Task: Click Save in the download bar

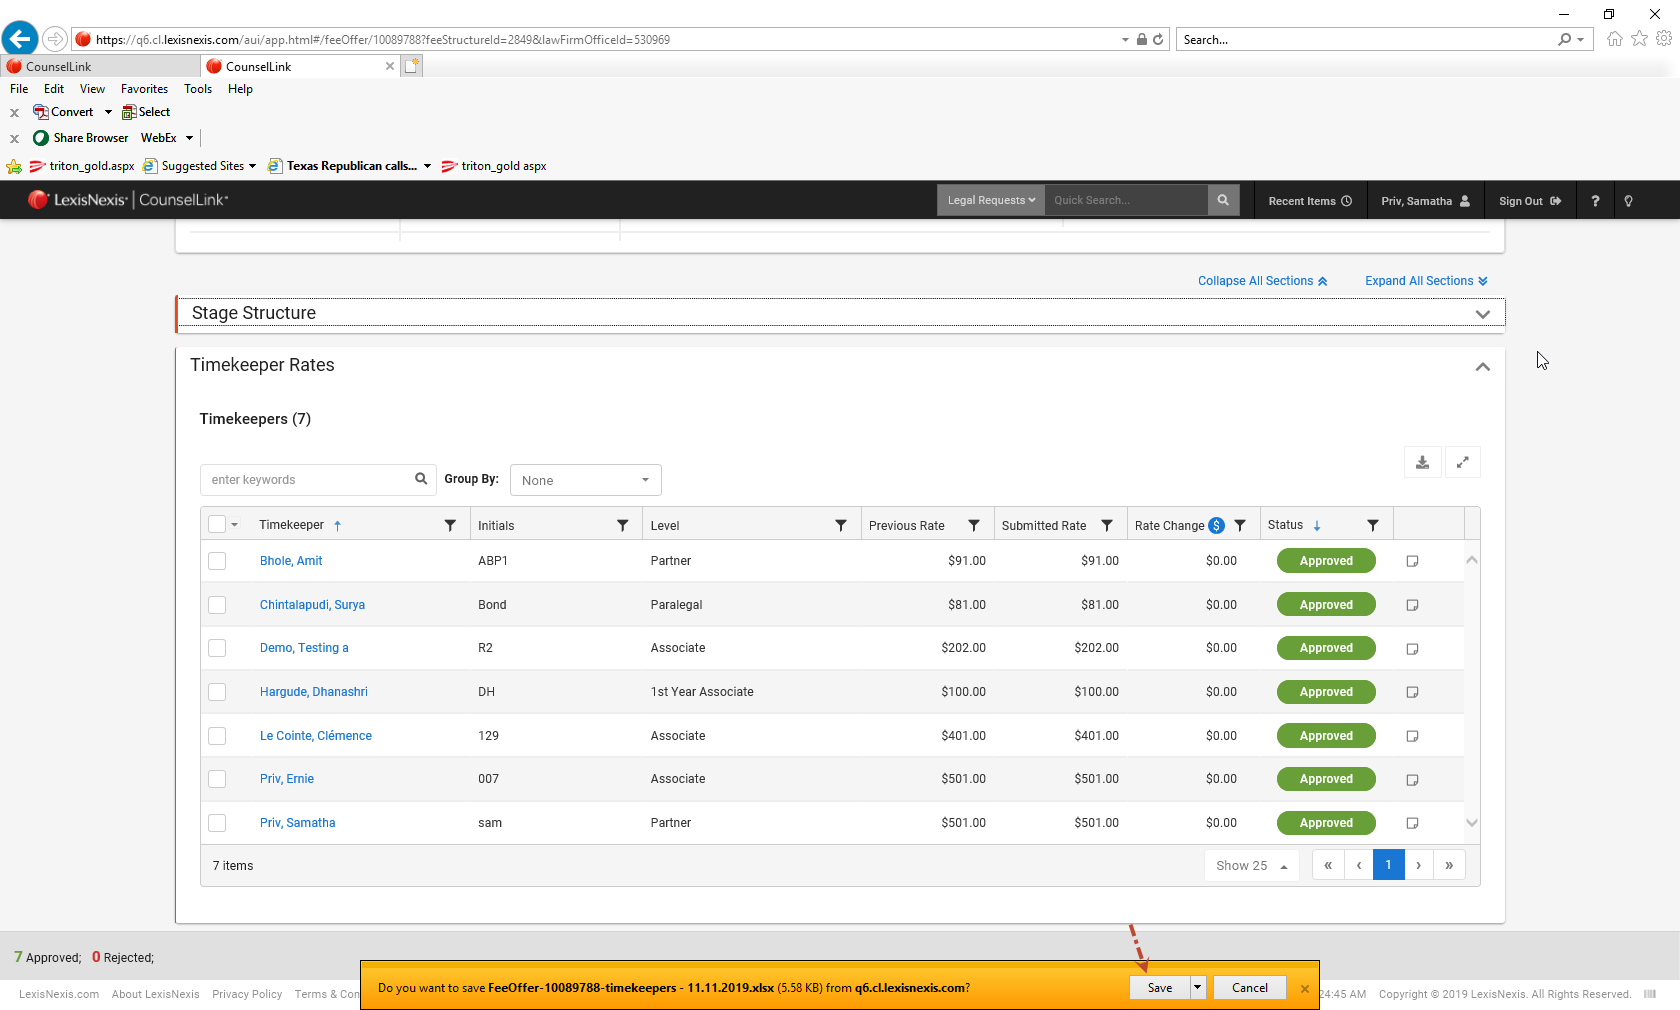Action: 1159,988
